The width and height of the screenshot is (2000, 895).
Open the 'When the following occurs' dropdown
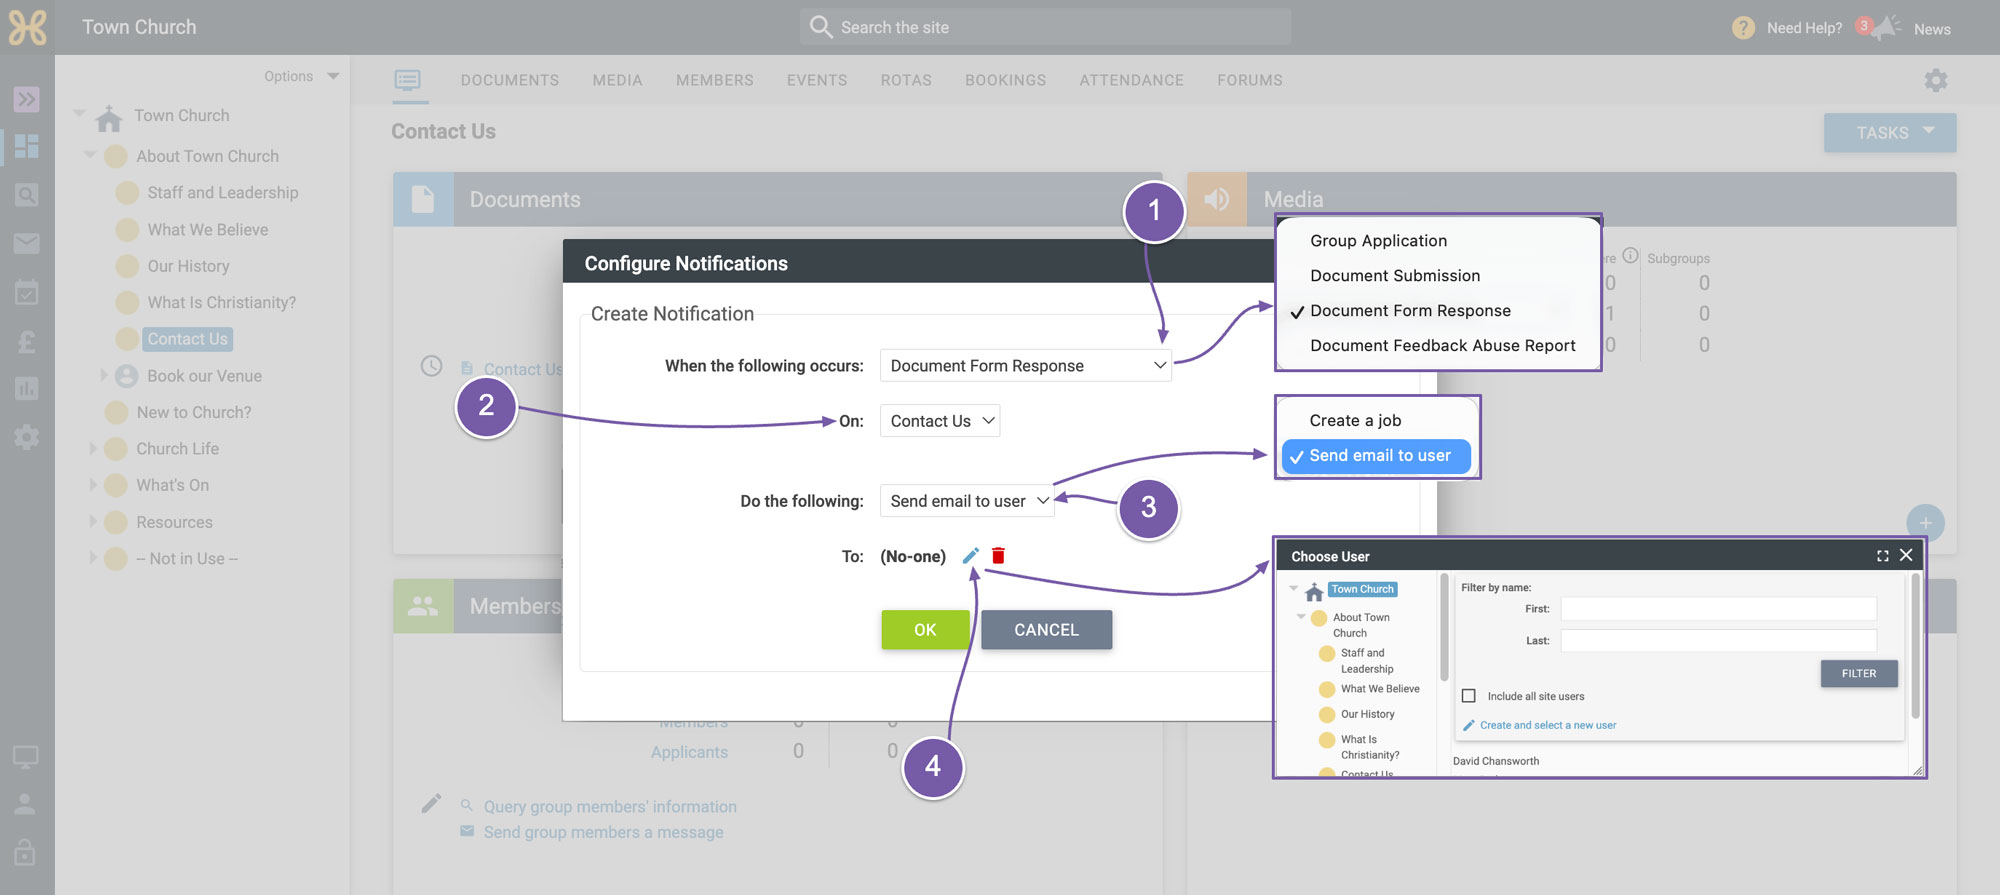(1025, 366)
